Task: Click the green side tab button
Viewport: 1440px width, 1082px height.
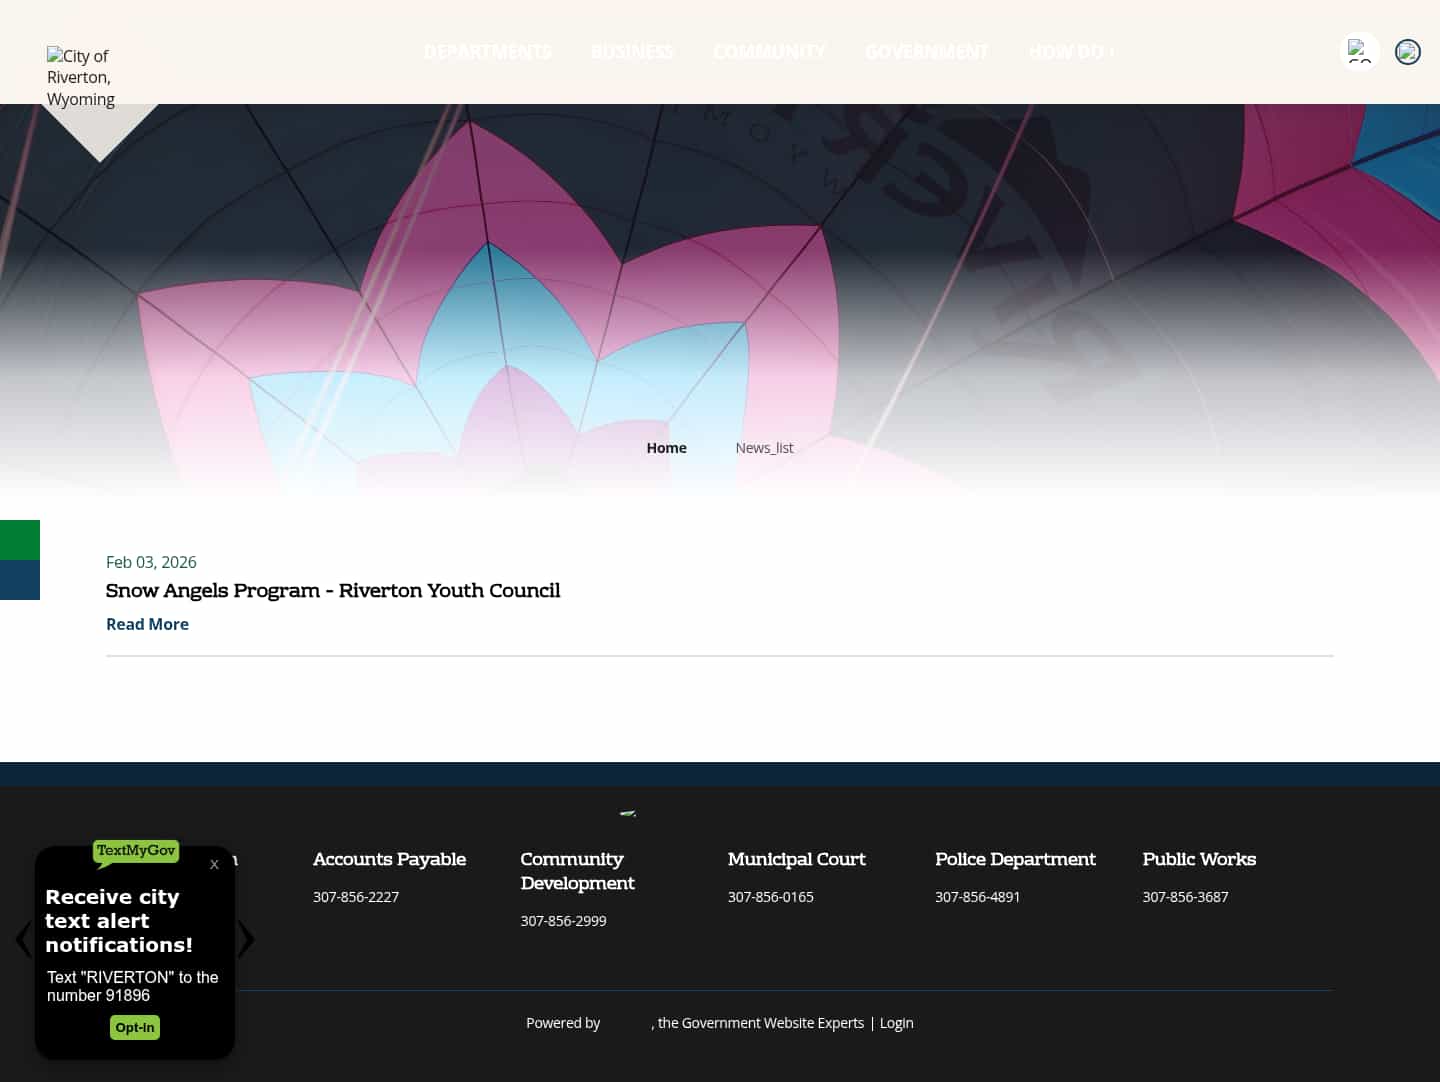Action: coord(20,540)
